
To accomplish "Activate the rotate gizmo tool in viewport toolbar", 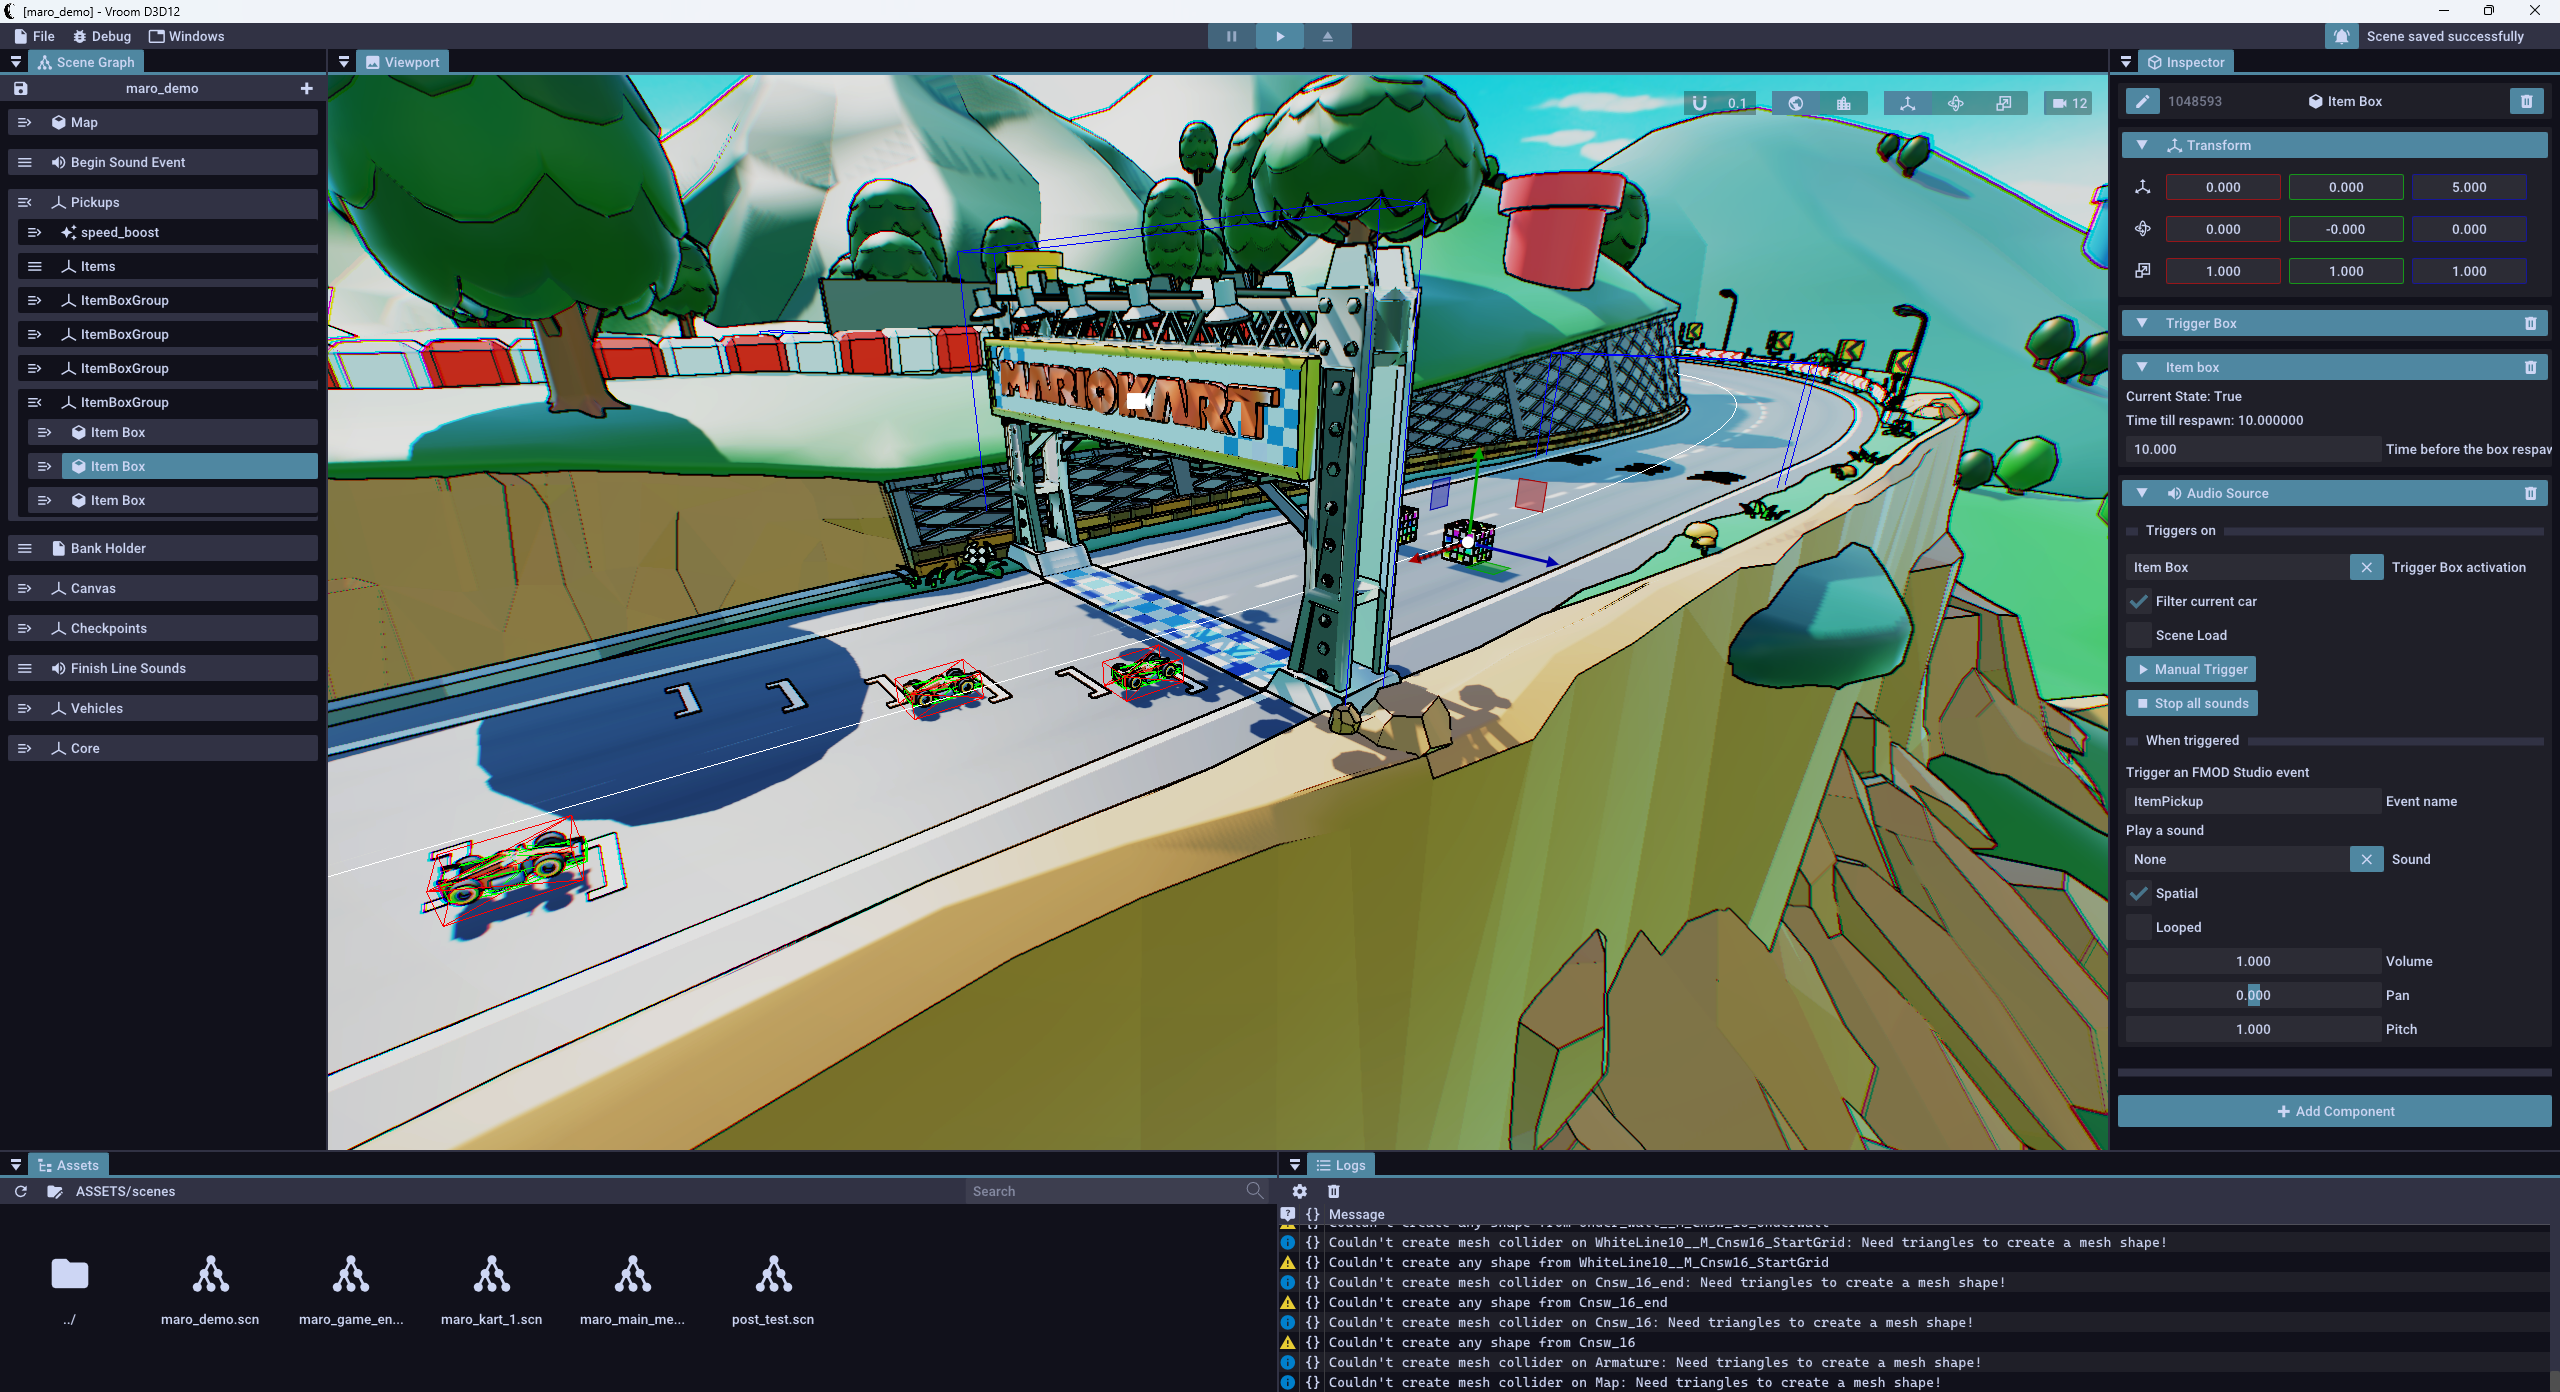I will pyautogui.click(x=1956, y=103).
